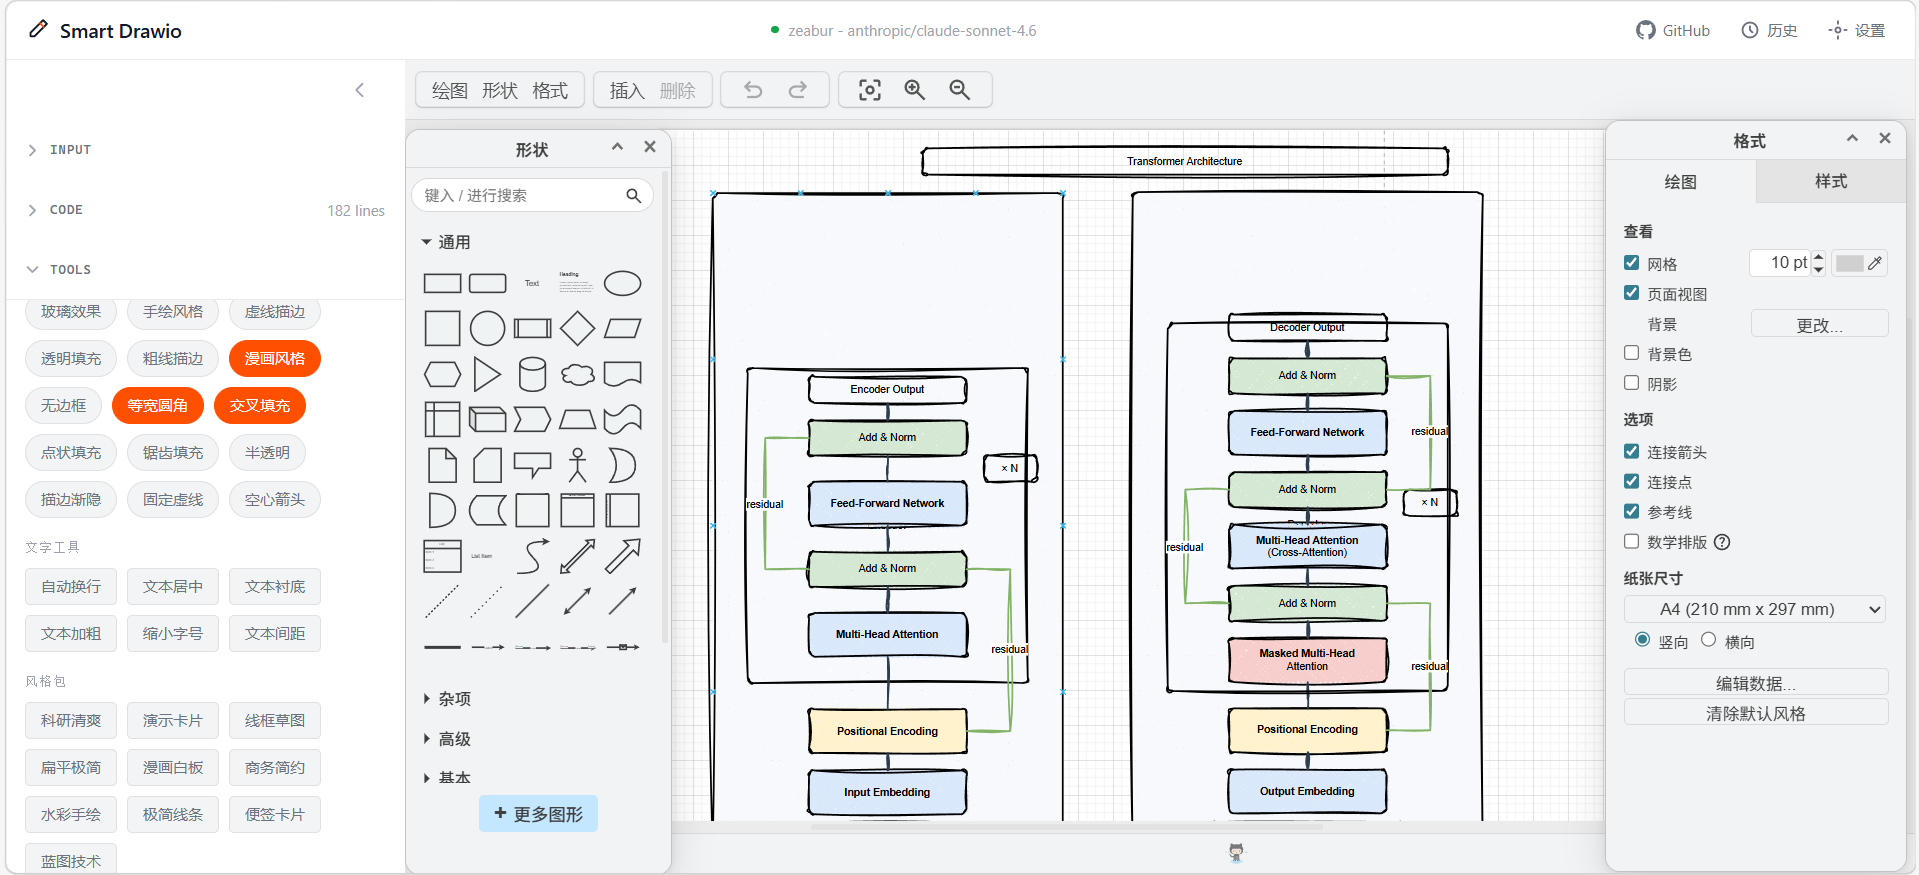Click the grid color pencil icon
Screen dimensions: 1919x875
tap(1875, 263)
